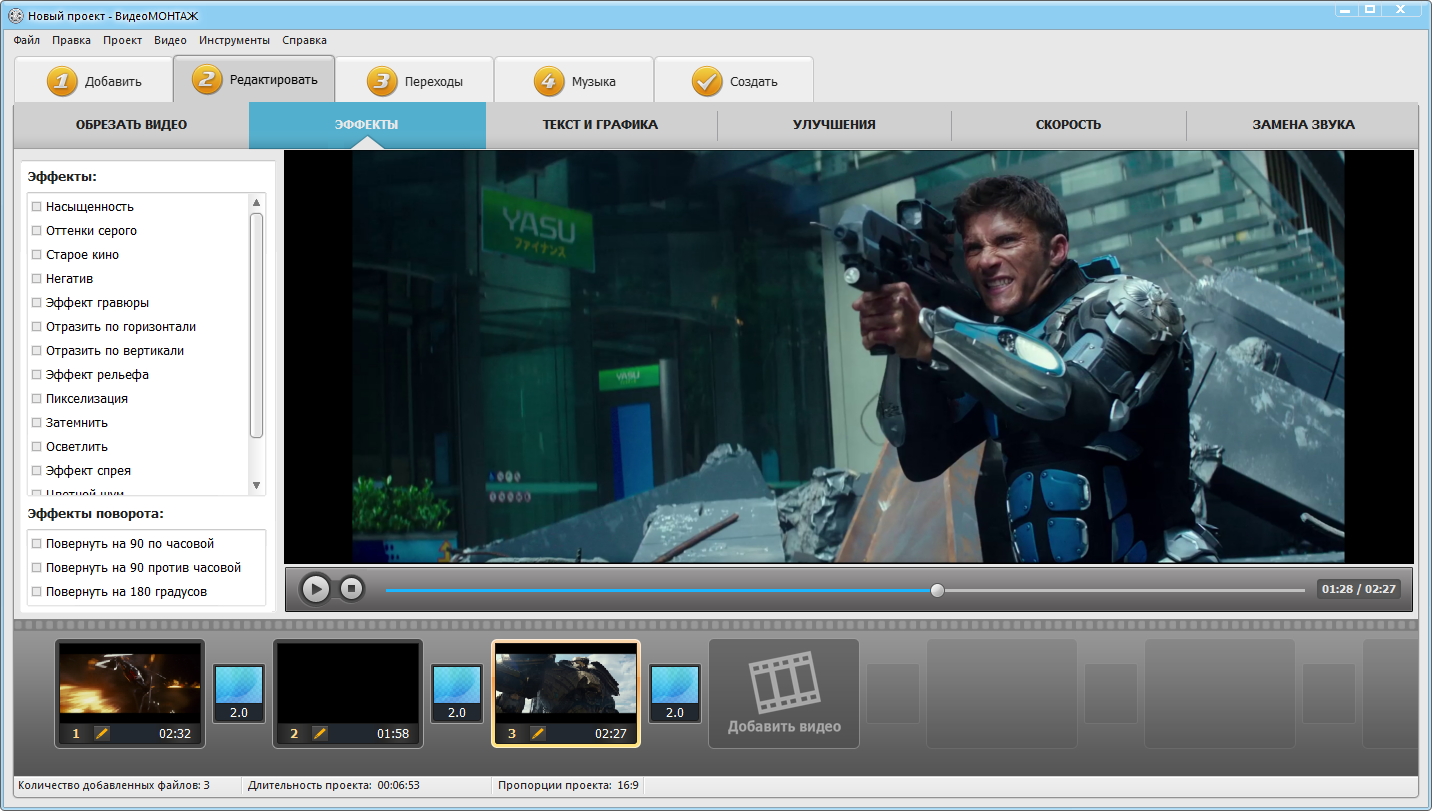Open ТЕКСТ И ГРАФИКА section
This screenshot has width=1432, height=811.
600,125
